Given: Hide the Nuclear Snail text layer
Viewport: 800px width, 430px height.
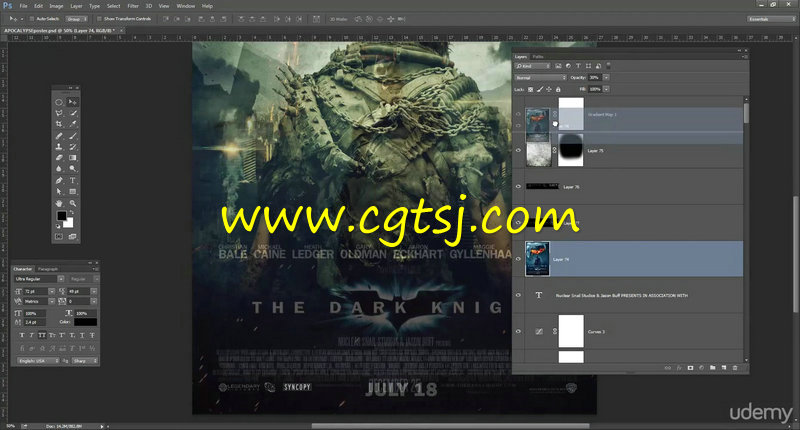Looking at the screenshot, I should [518, 295].
